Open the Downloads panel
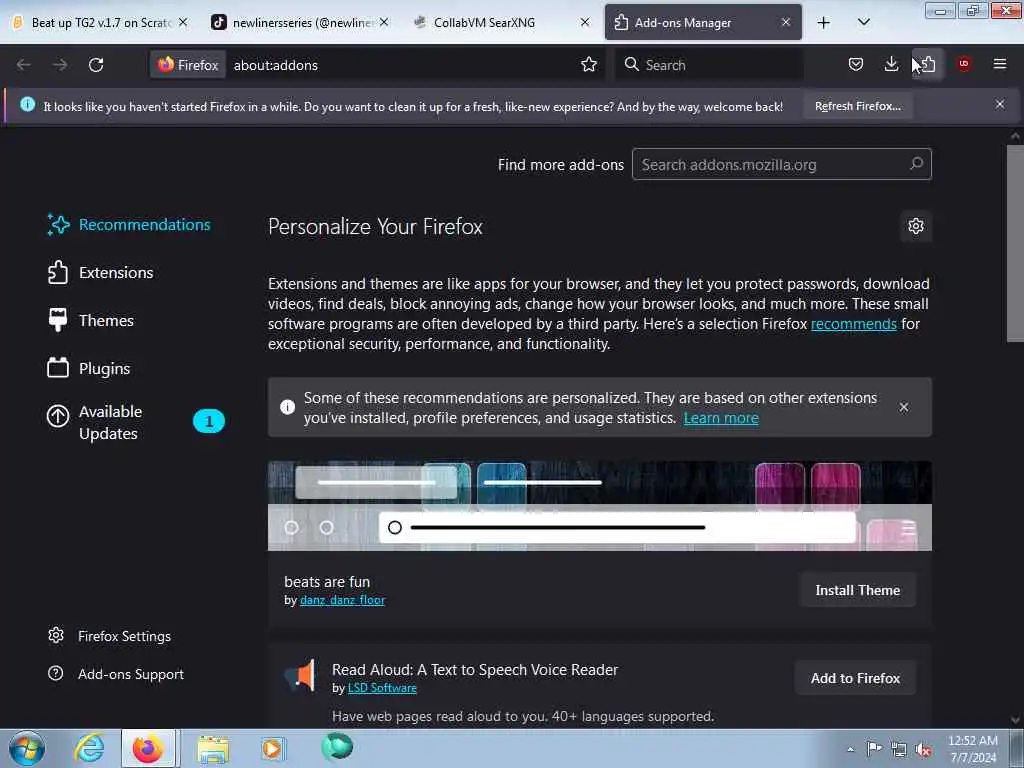 coord(891,64)
